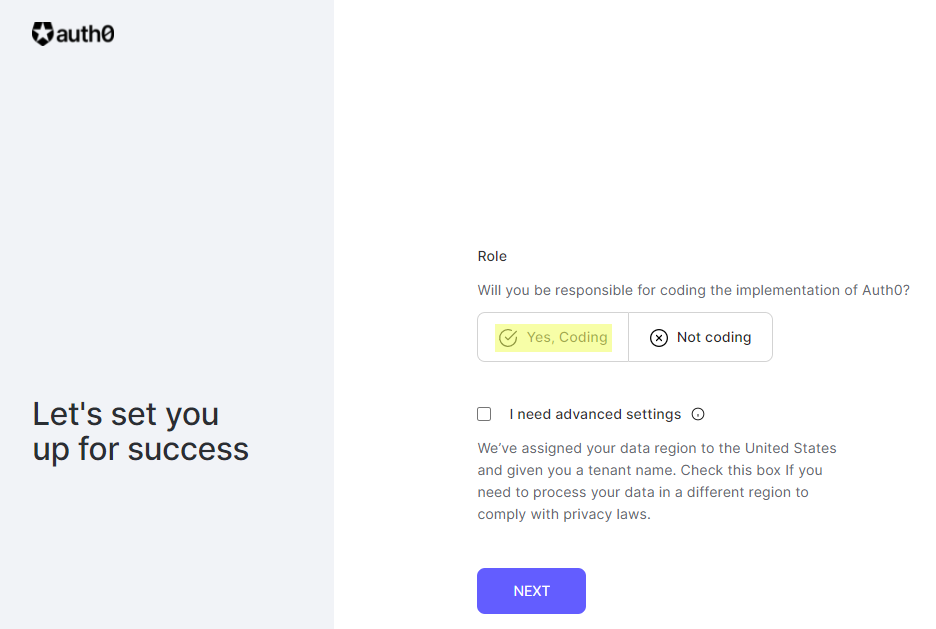The image size is (936, 629).
Task: Open the info icon beside advanced settings
Action: 698,414
